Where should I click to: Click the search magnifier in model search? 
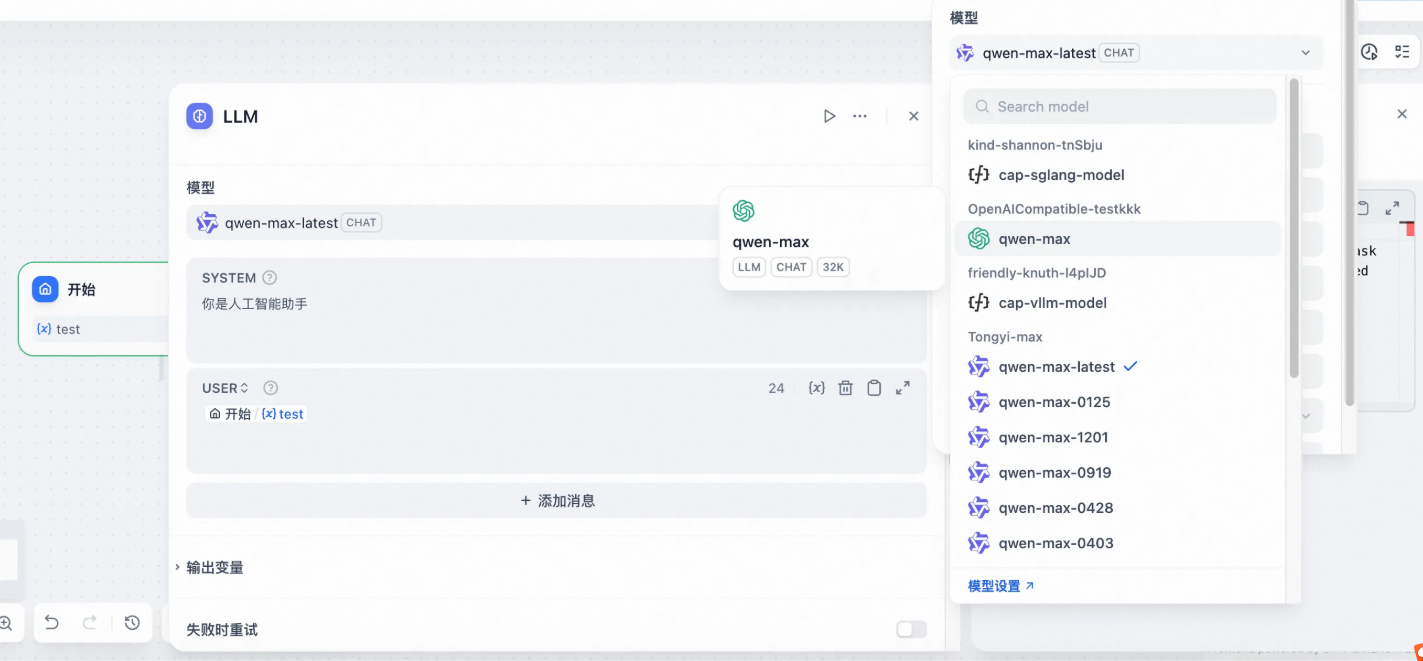click(982, 106)
